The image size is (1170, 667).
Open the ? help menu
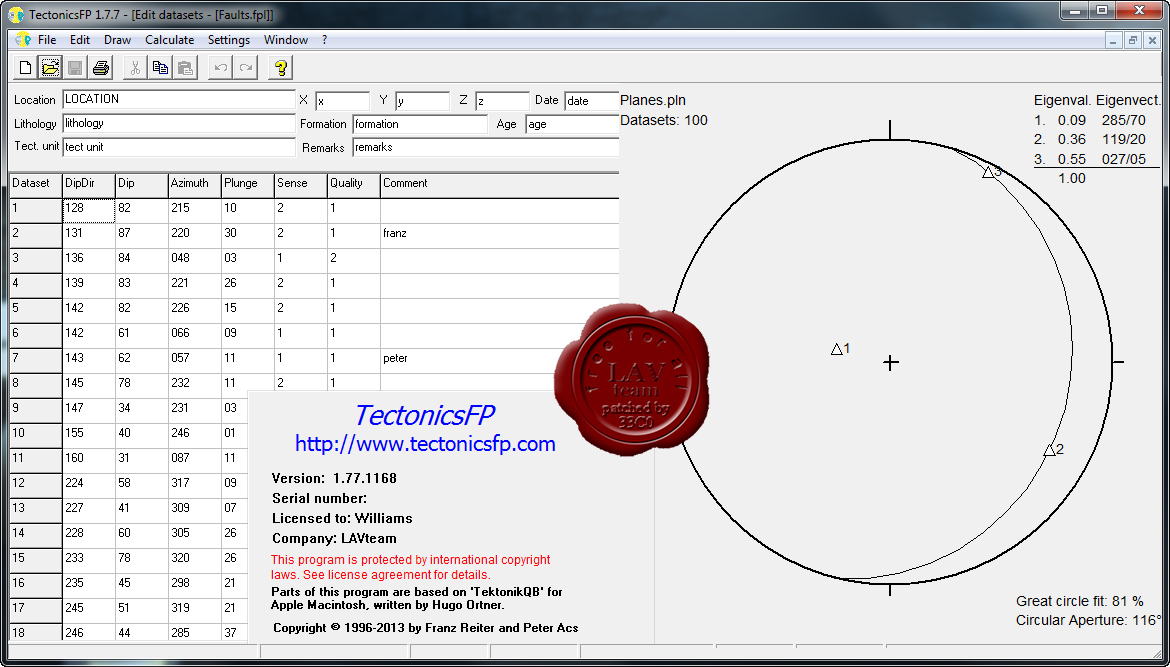(x=325, y=40)
